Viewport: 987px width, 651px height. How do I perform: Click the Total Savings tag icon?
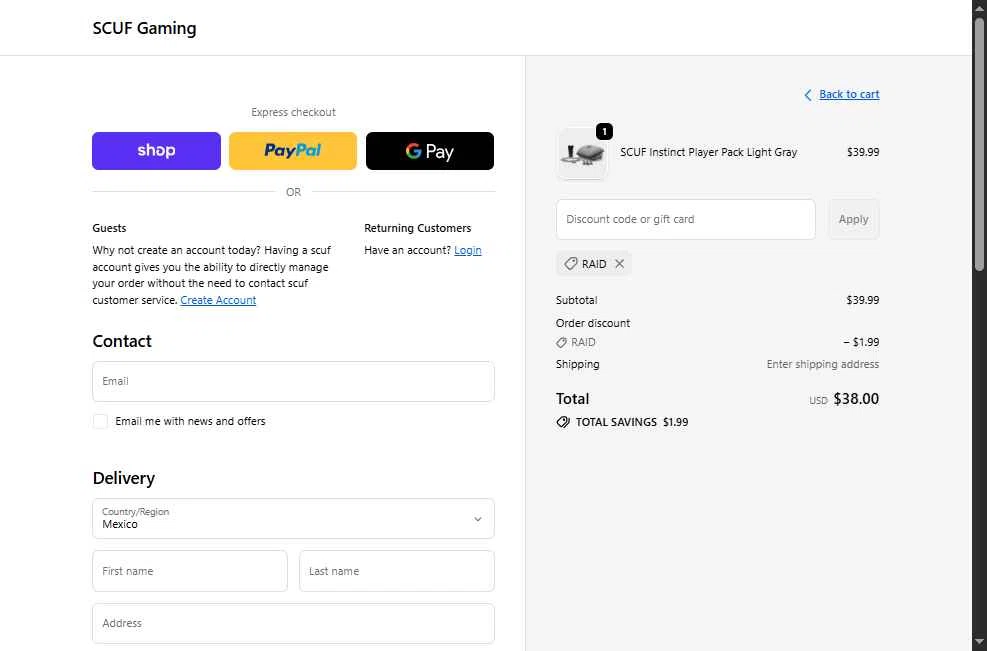(x=563, y=422)
